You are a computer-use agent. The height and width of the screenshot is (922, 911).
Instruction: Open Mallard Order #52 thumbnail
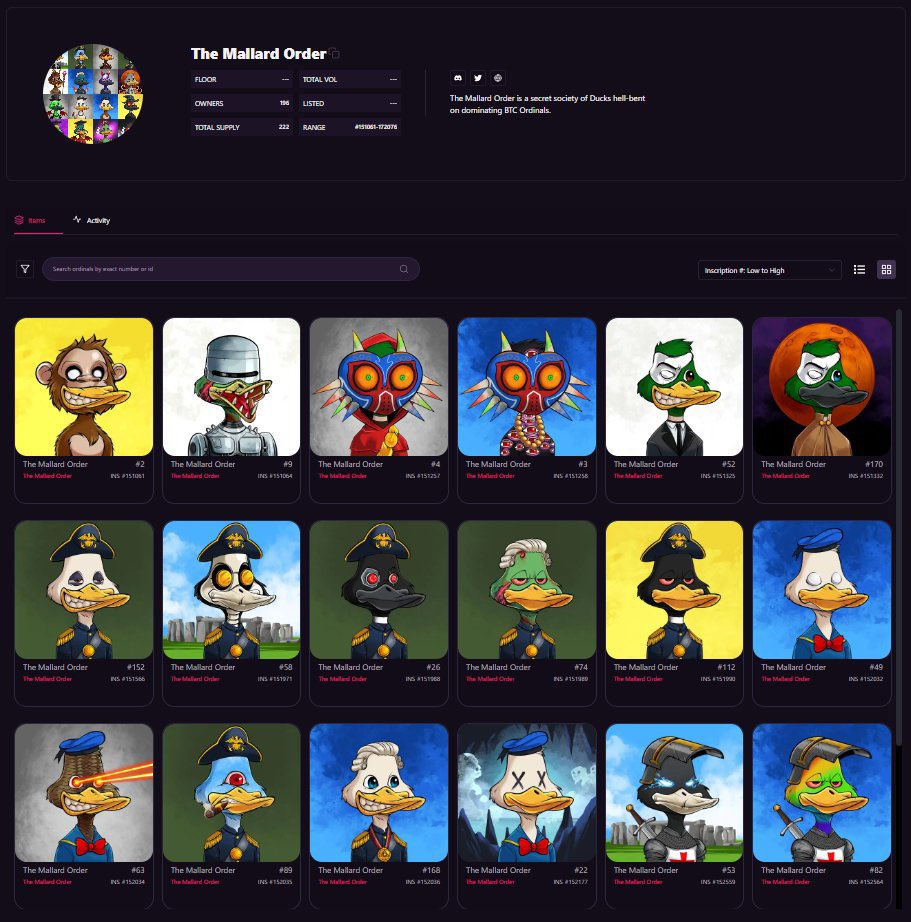[x=675, y=387]
